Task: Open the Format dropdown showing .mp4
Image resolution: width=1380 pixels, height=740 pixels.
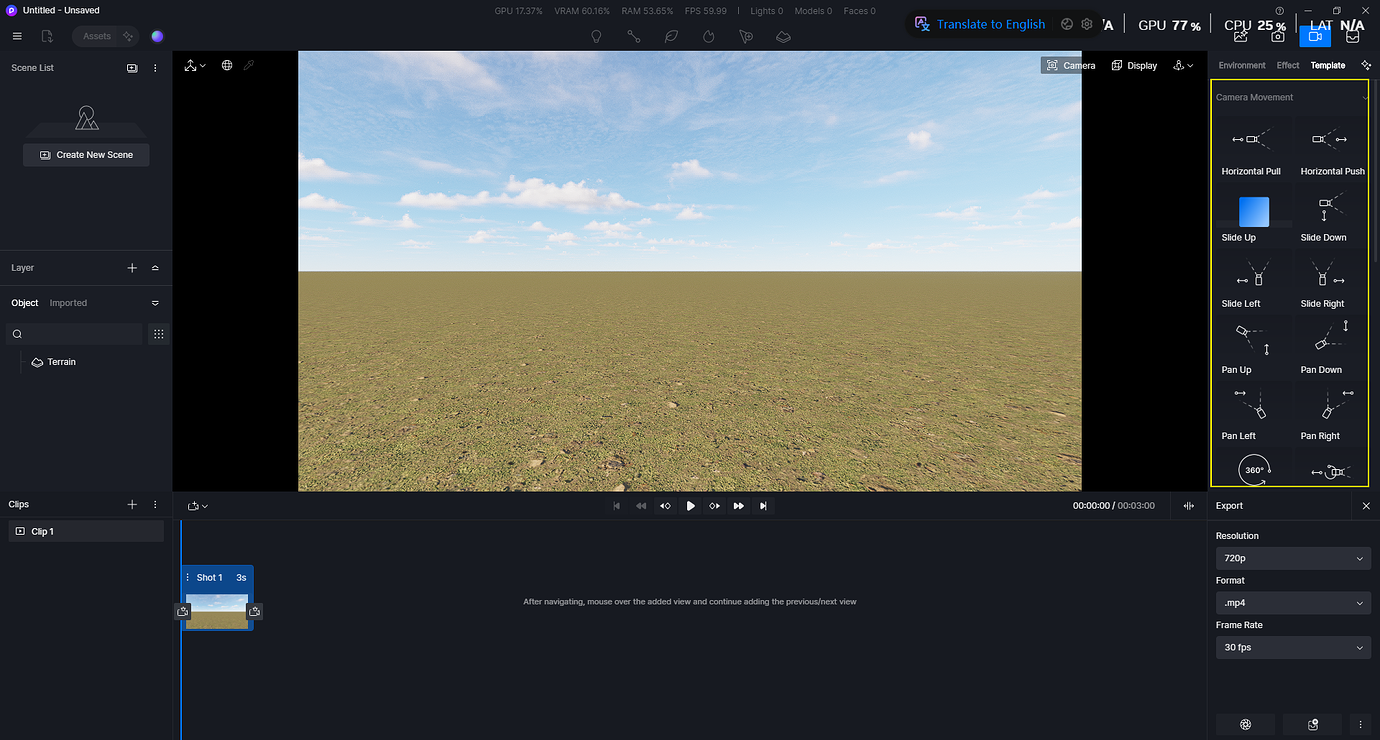Action: 1293,602
